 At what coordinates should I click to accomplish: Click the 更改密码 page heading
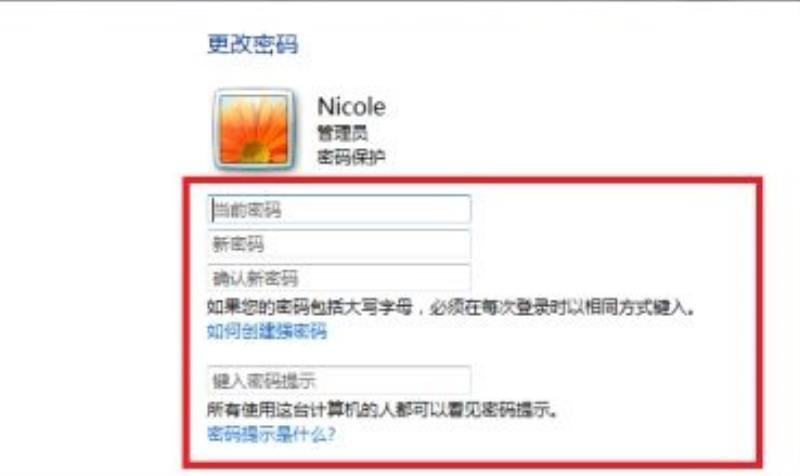pos(253,44)
